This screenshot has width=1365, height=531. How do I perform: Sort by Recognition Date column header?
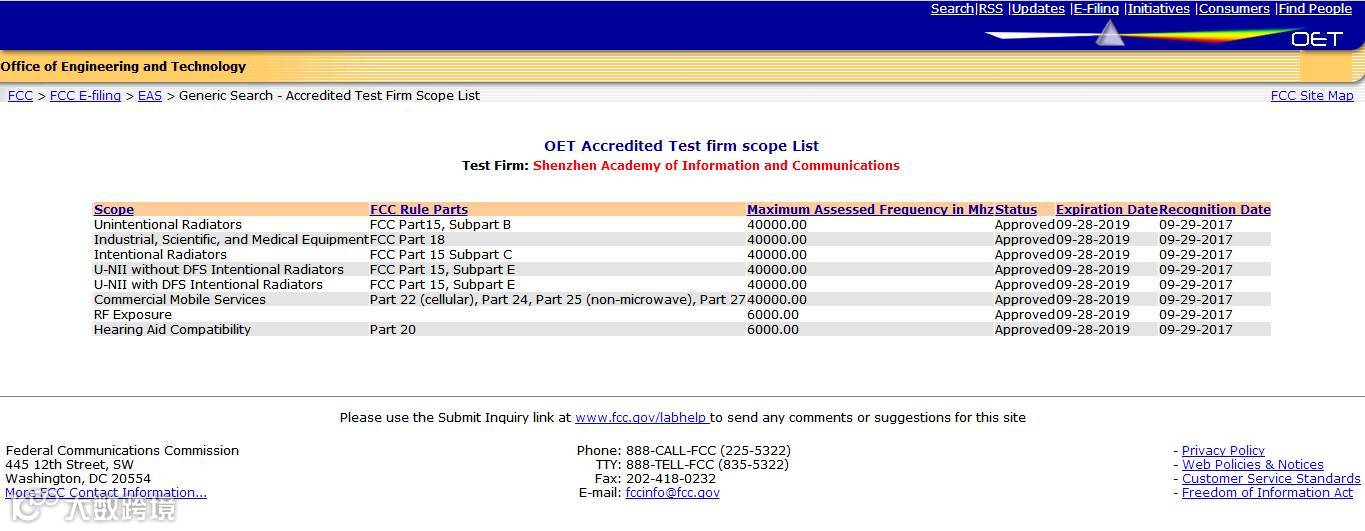click(x=1215, y=210)
